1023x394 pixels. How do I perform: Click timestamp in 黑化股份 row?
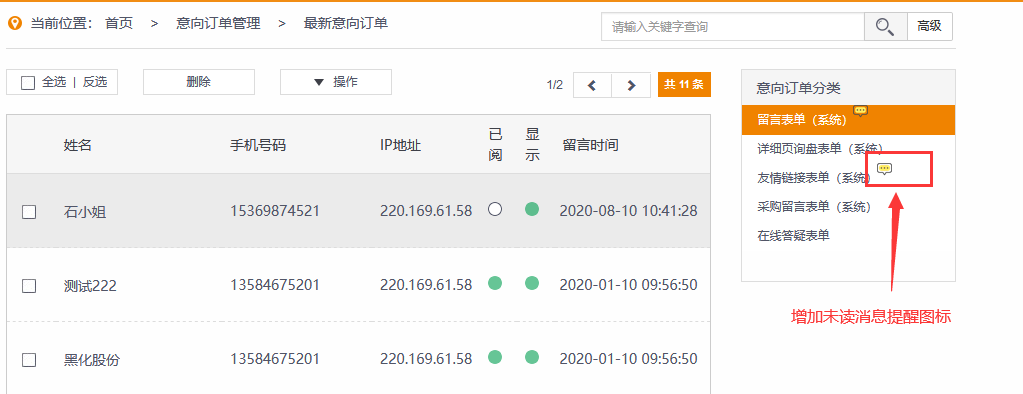click(x=628, y=358)
